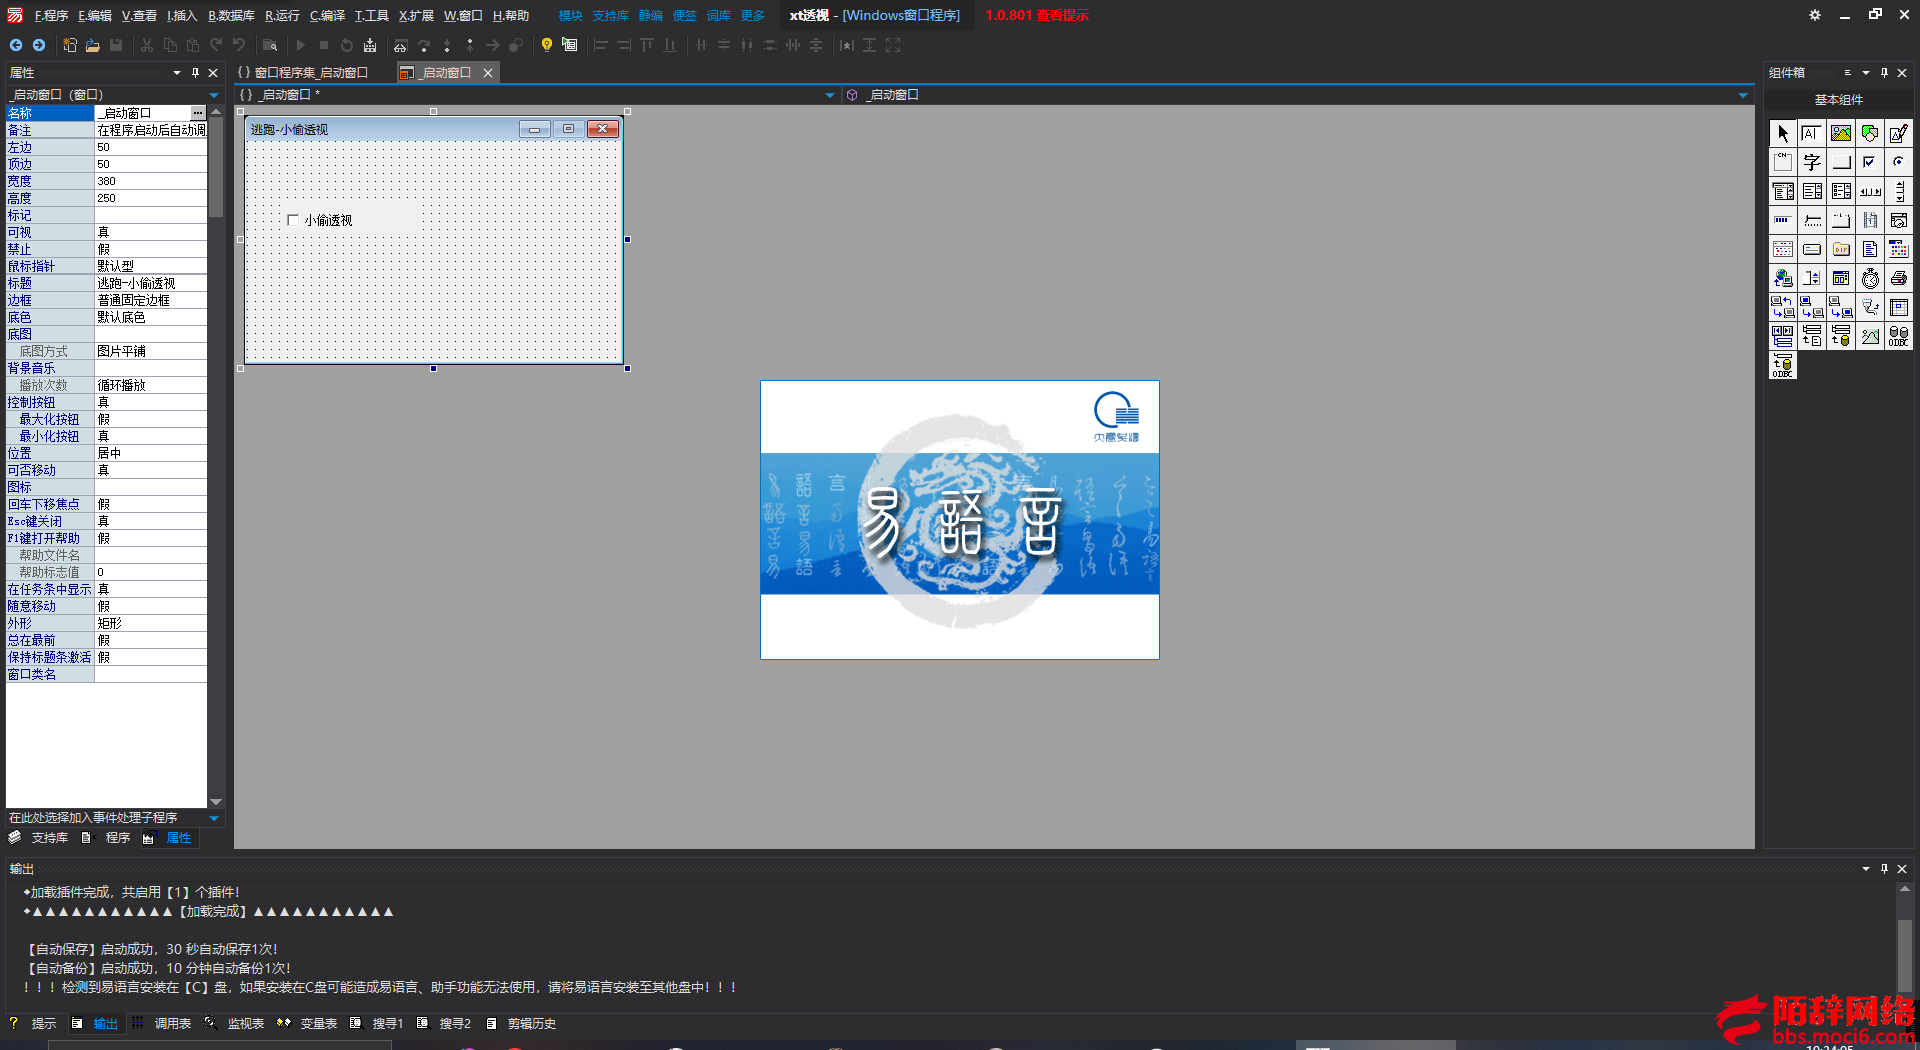Pick the Picture Box component
This screenshot has height=1050, width=1920.
point(1840,133)
